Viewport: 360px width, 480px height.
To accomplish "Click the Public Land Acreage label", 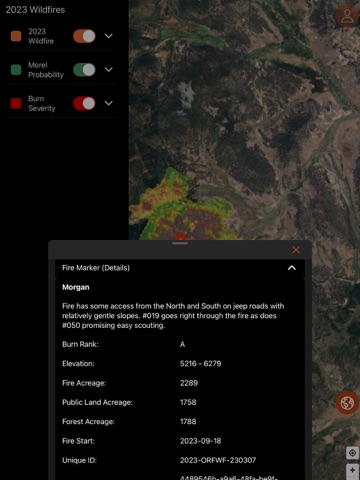I will click(97, 402).
